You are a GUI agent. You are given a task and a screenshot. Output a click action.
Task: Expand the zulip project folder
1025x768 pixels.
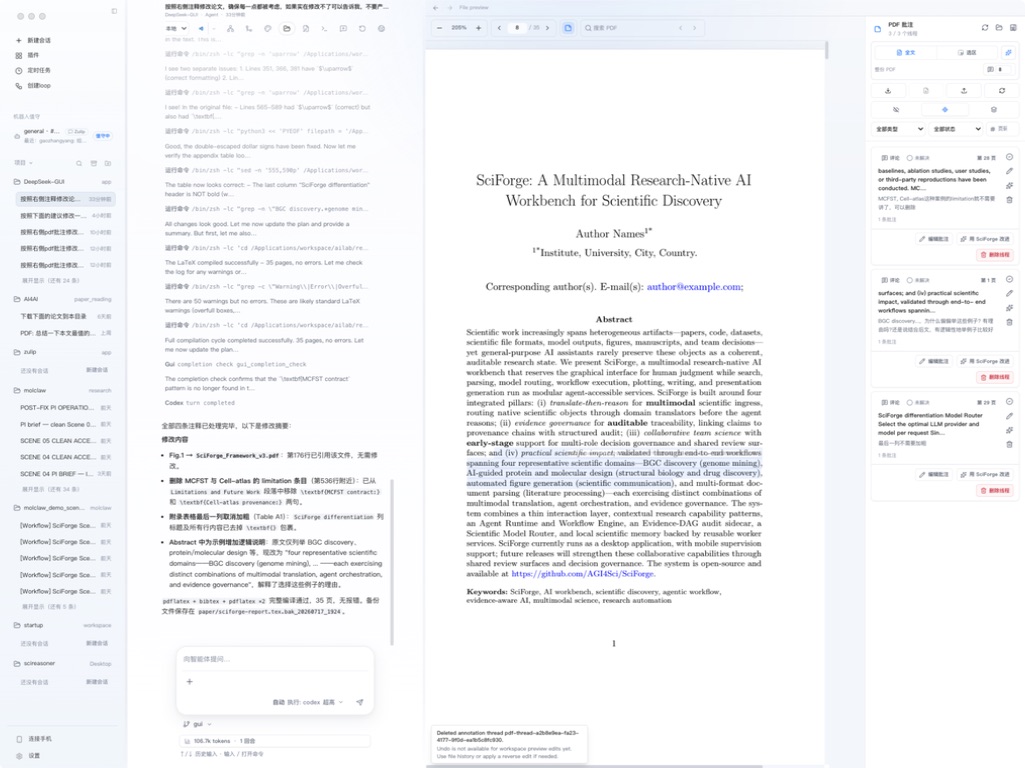63,352
